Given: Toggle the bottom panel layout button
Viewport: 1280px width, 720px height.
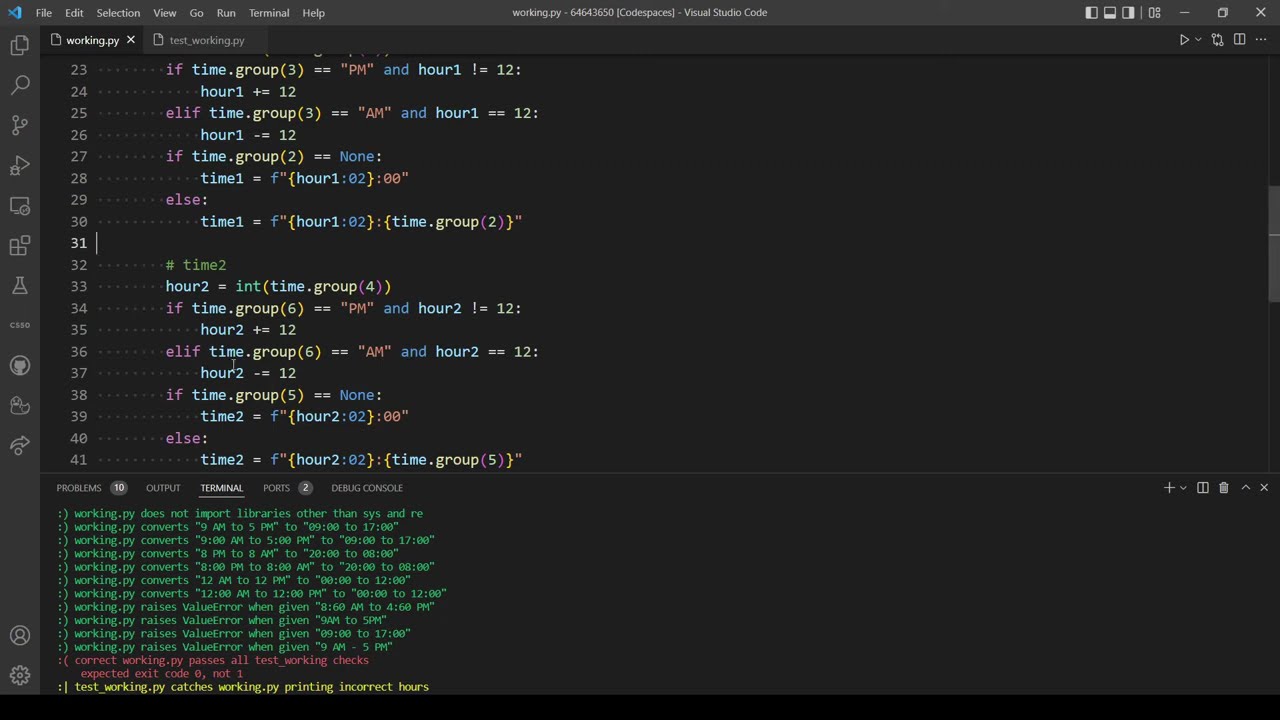Looking at the screenshot, I should click(x=1110, y=13).
